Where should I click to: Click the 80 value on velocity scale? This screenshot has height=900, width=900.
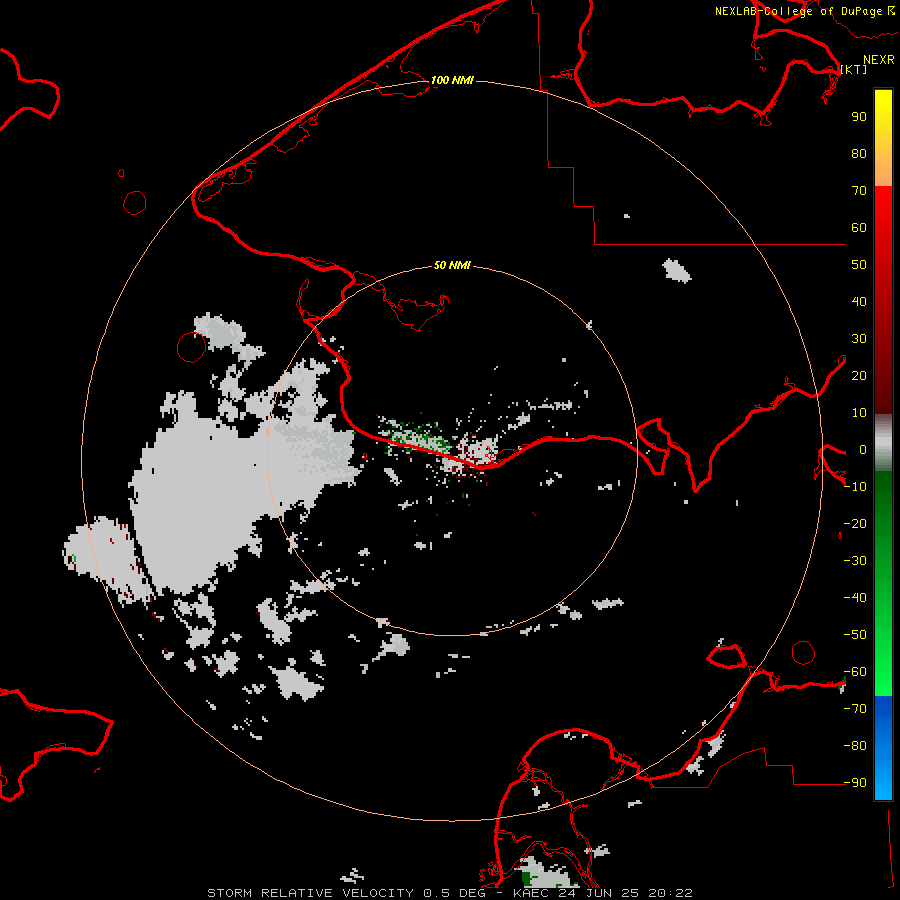859,153
